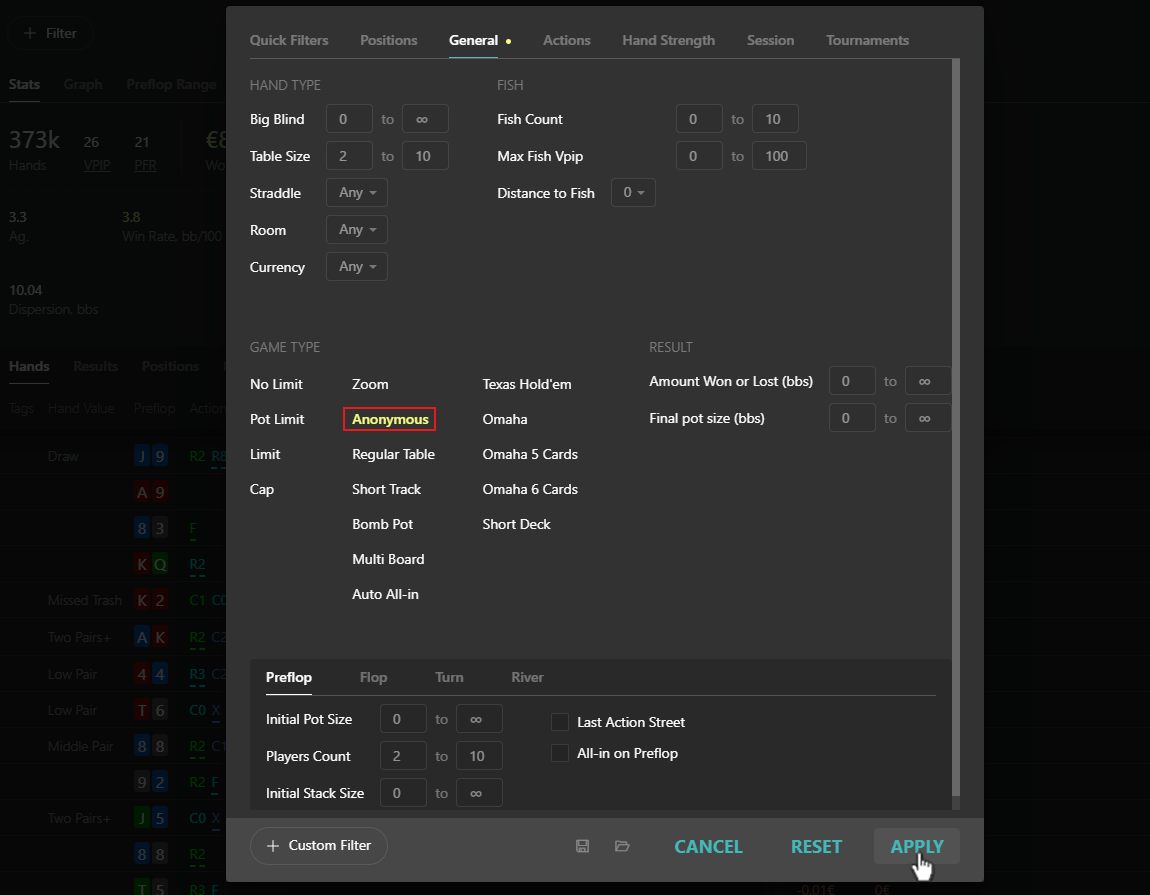Click the APPLY button
1150x895 pixels.
pos(917,846)
